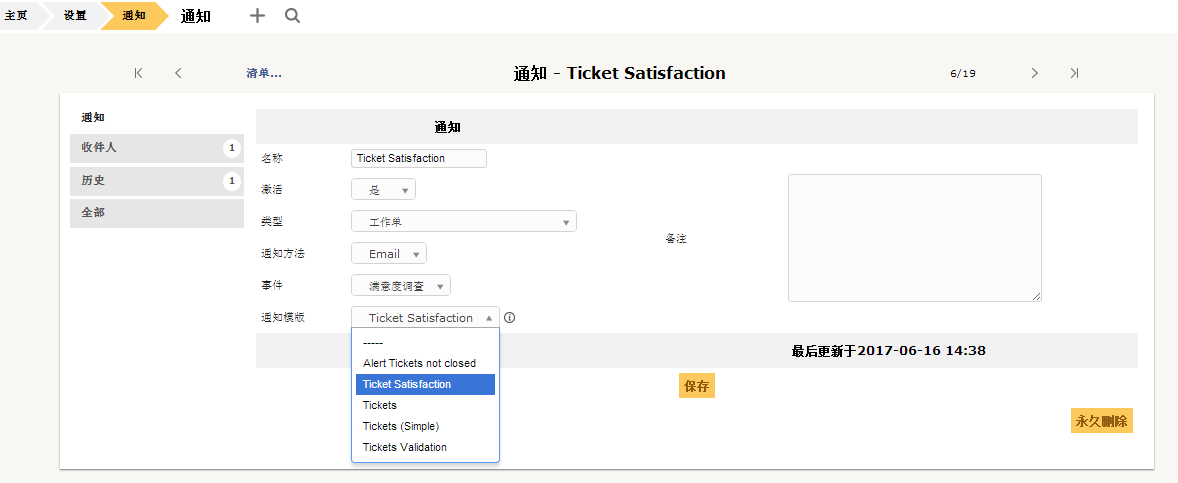
Task: Open the search magnifier icon
Action: tap(292, 16)
